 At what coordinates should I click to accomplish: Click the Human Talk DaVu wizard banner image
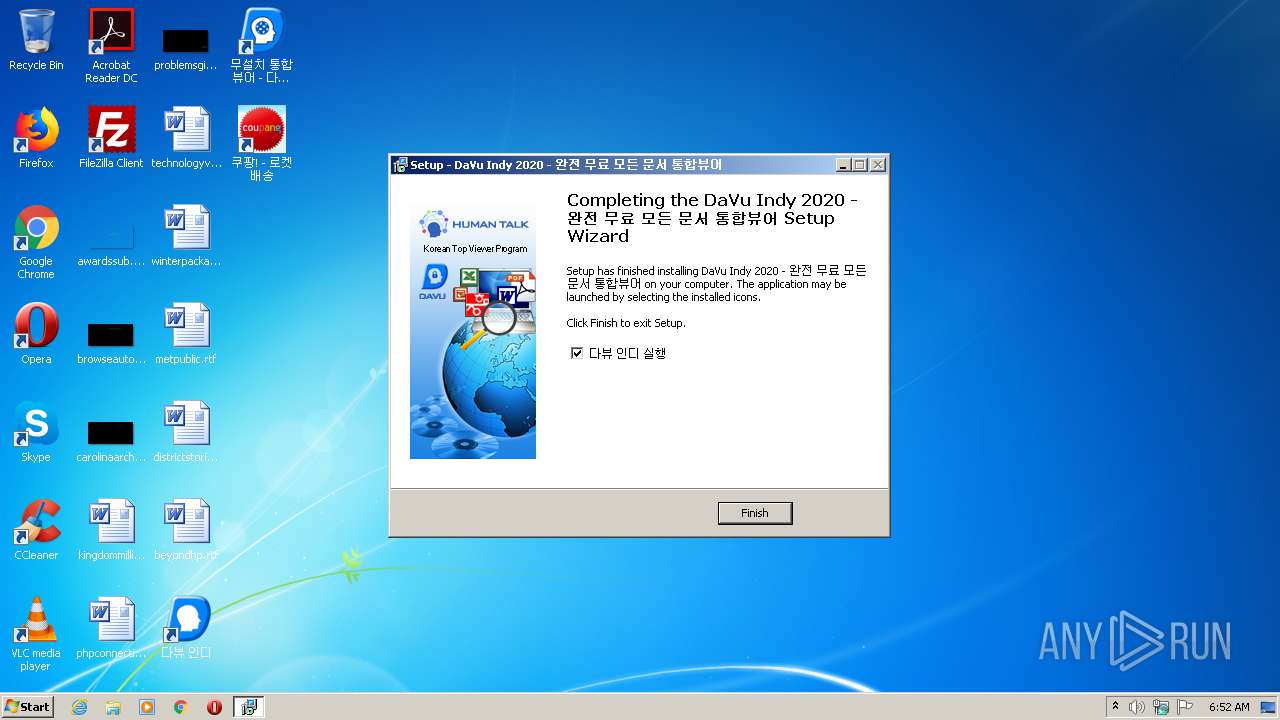[473, 333]
